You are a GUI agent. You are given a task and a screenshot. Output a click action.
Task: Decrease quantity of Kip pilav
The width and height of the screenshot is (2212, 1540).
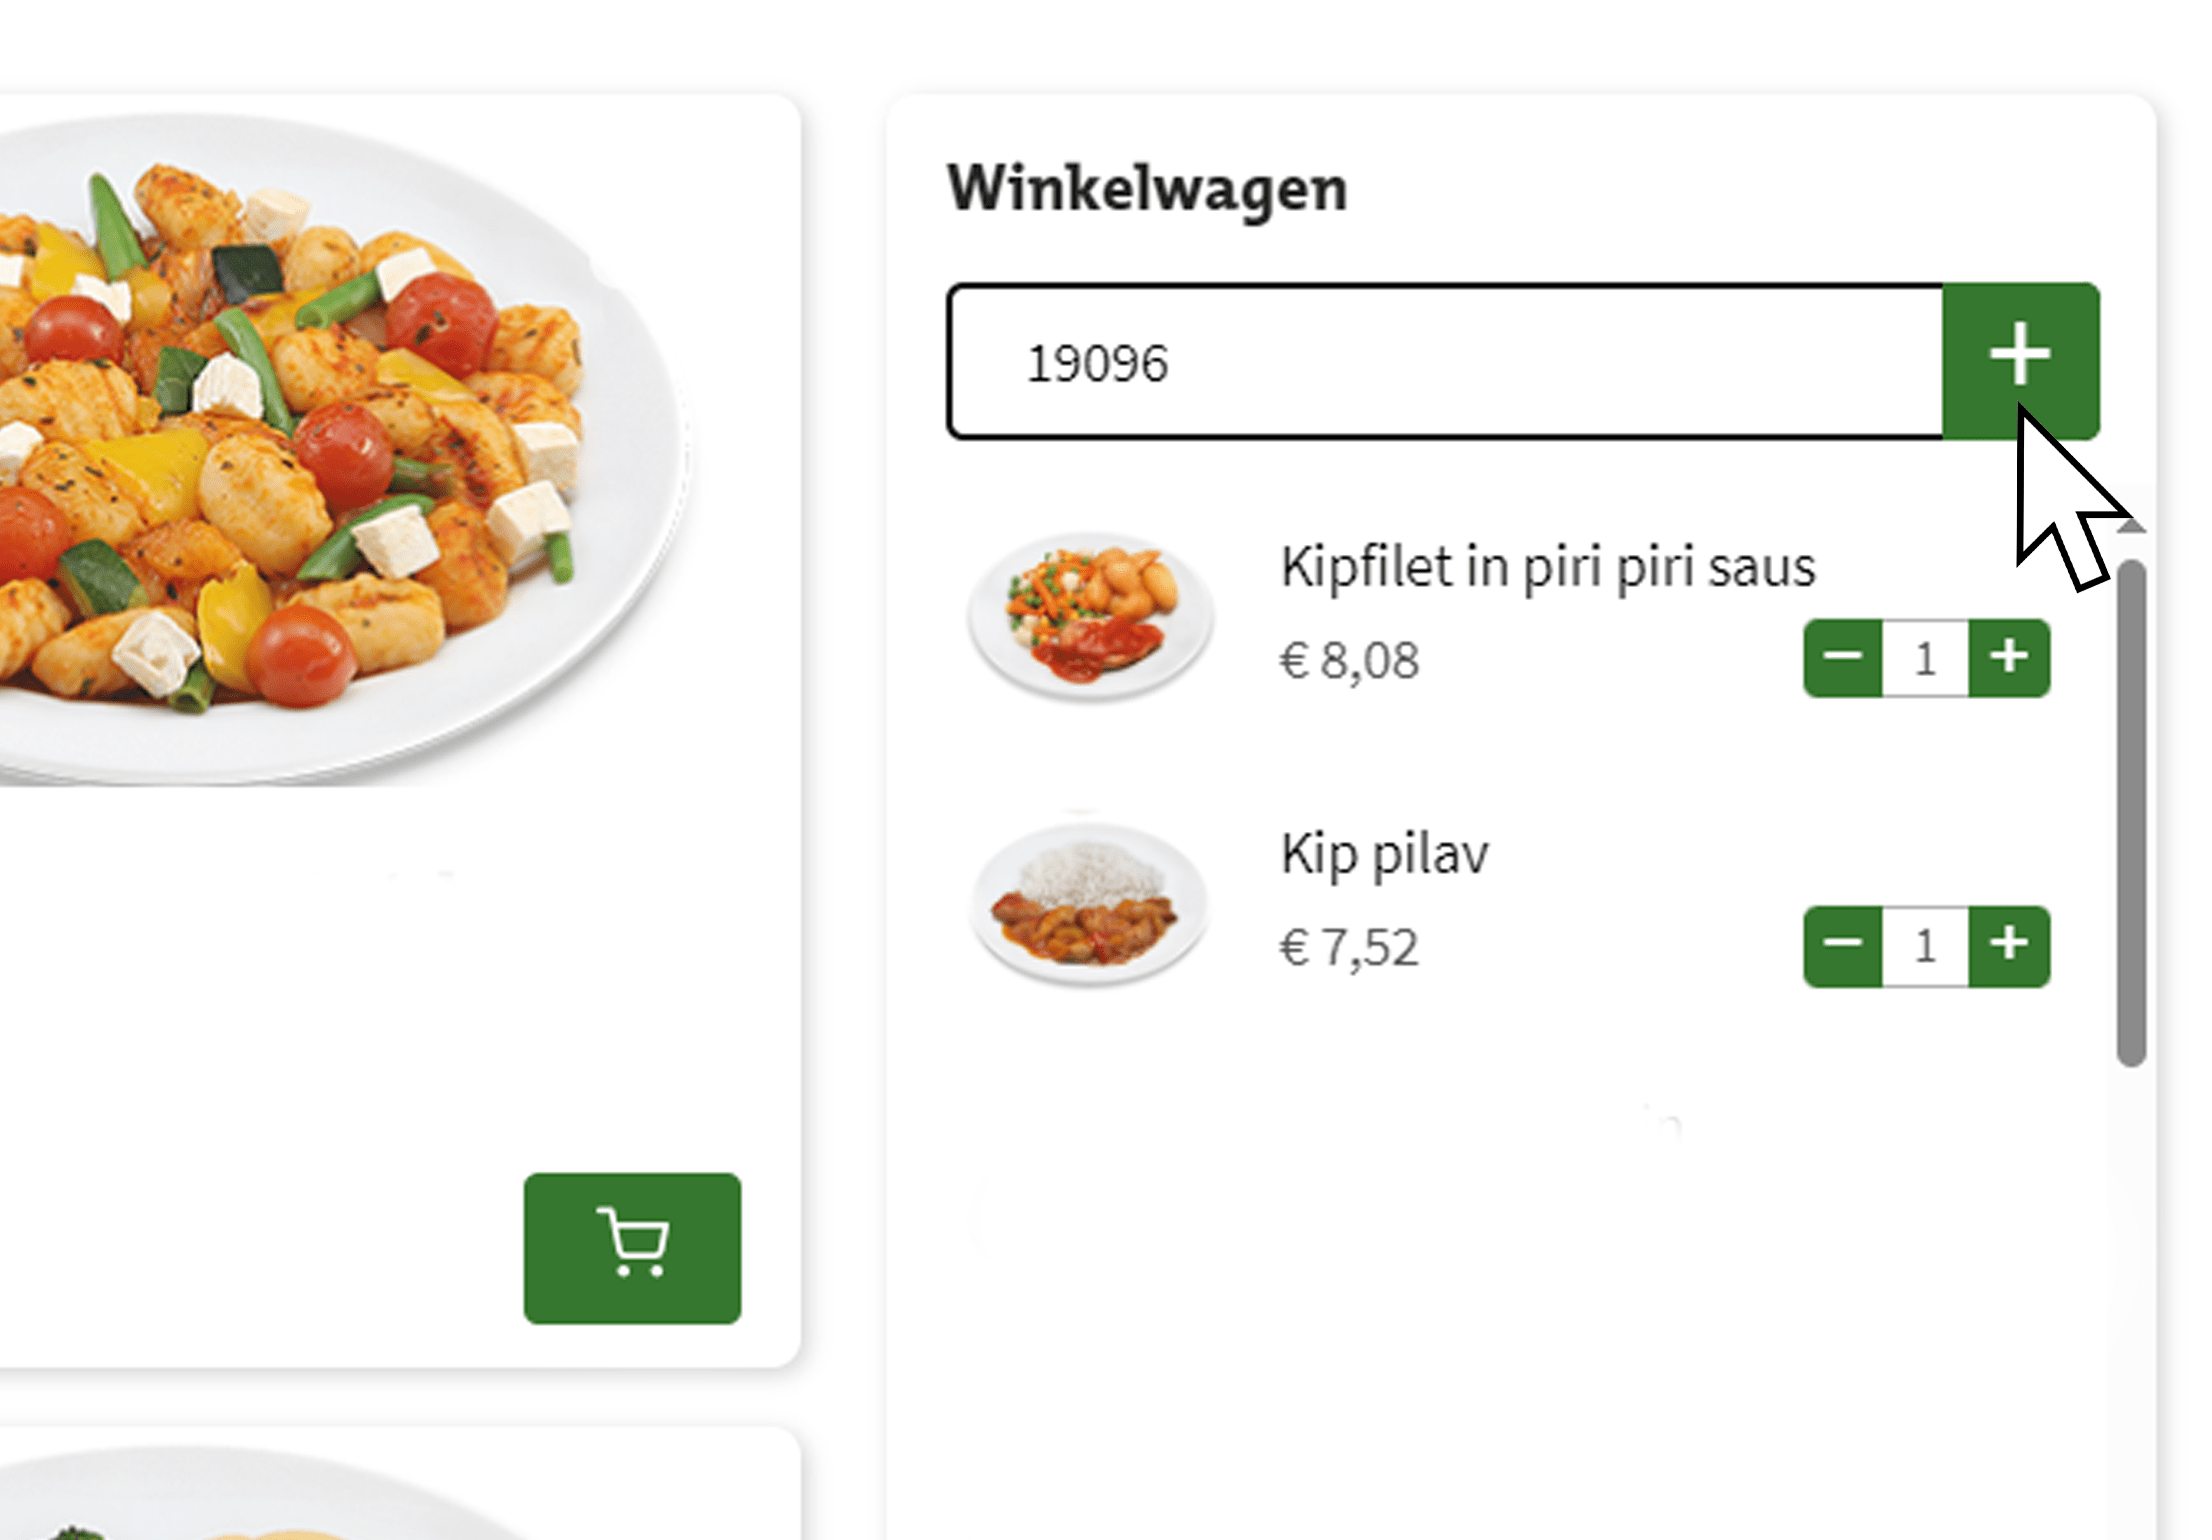pyautogui.click(x=1845, y=944)
